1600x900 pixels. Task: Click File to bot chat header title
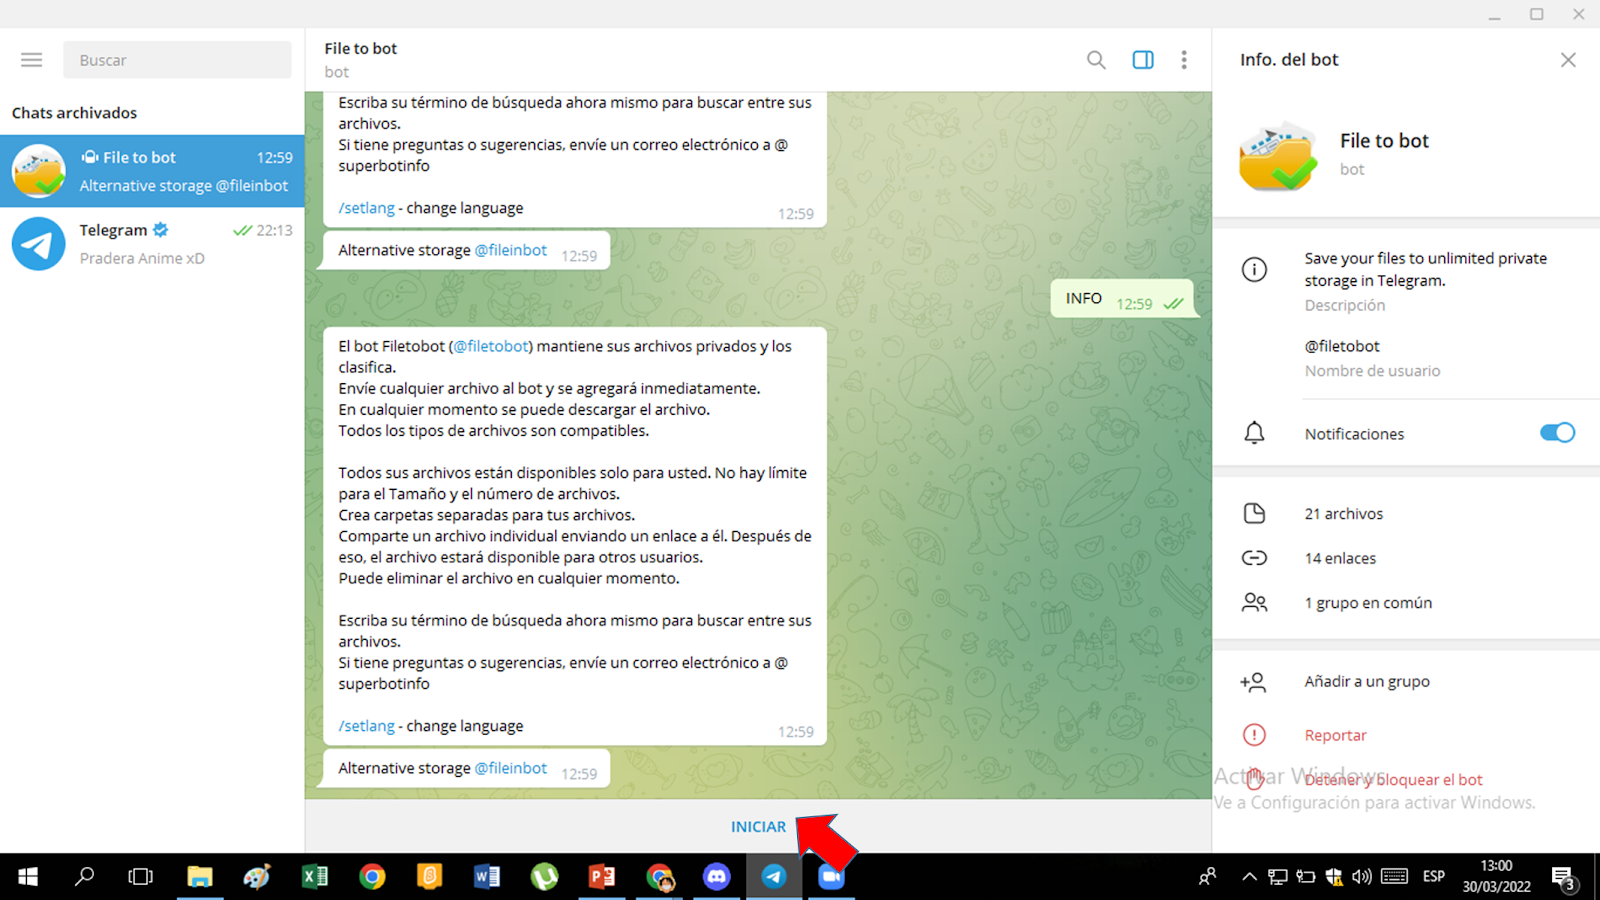(360, 48)
